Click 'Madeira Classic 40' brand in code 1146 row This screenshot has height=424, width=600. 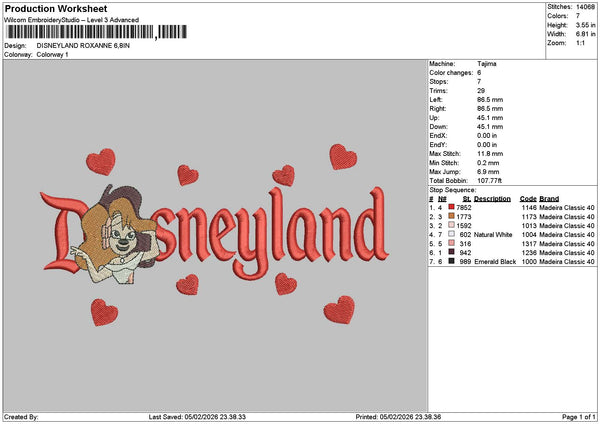tap(567, 207)
